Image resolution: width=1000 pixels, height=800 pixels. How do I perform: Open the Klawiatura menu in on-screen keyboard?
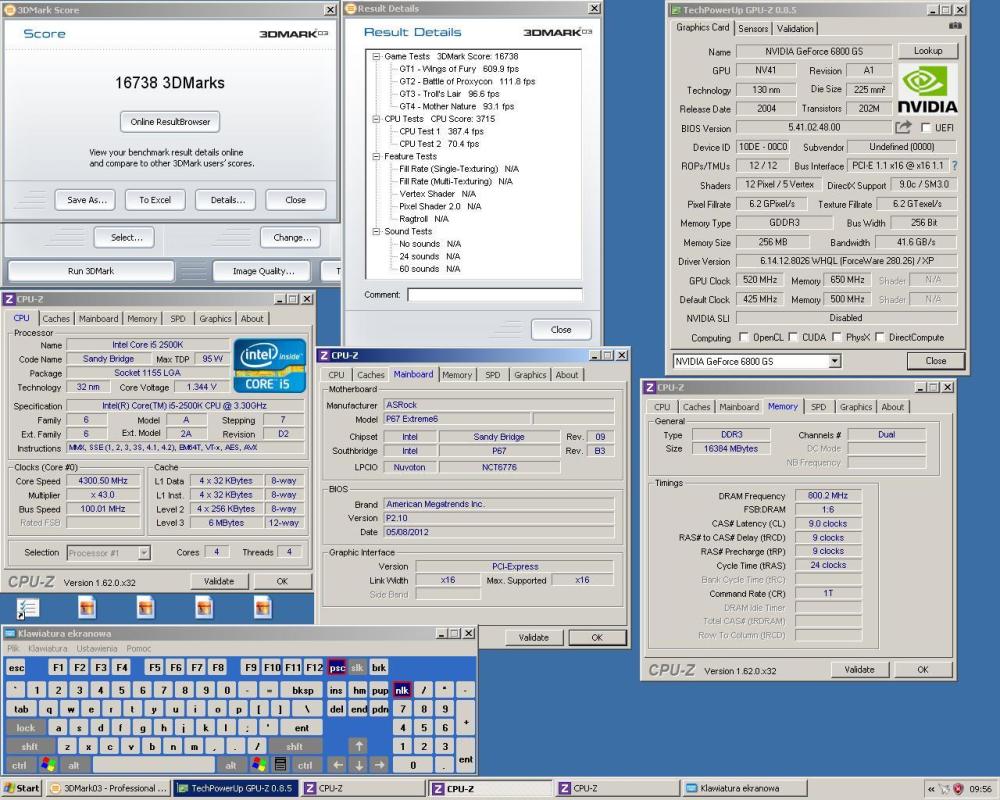pos(48,648)
